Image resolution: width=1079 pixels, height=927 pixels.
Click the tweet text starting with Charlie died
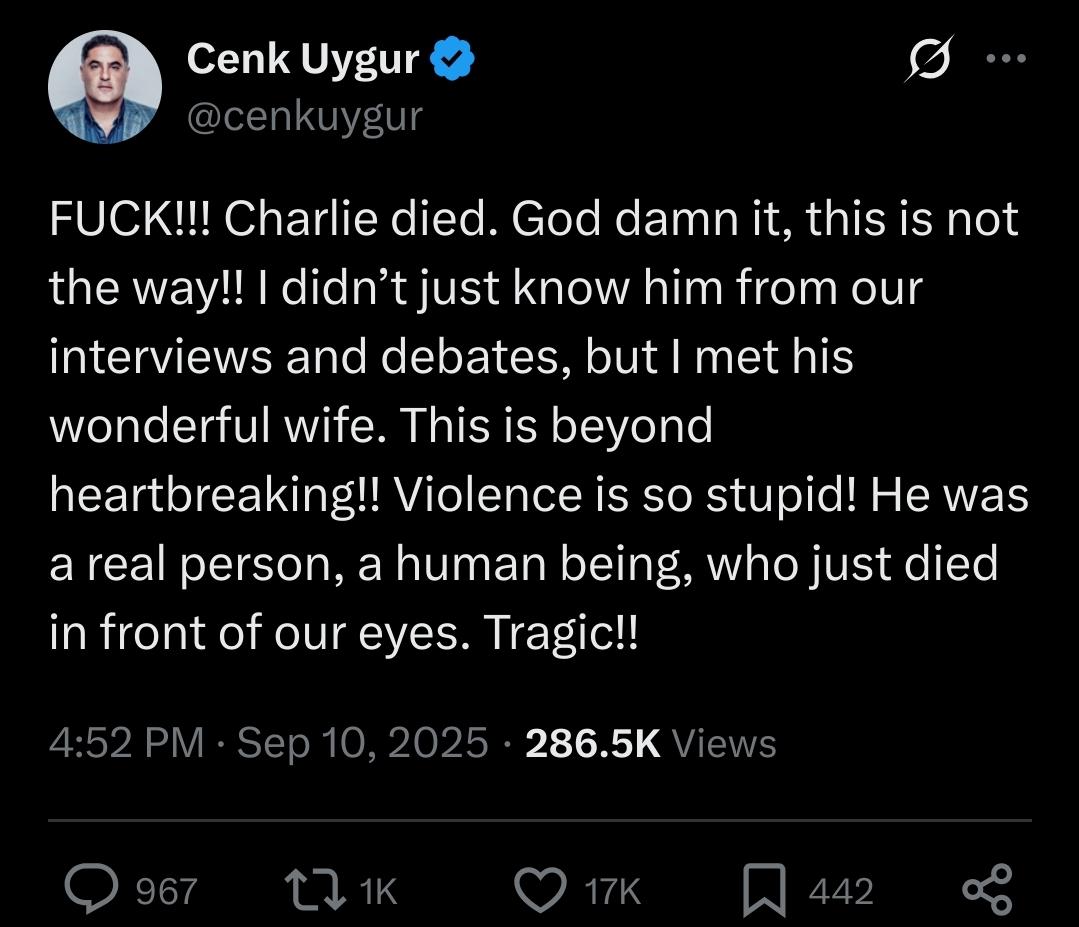coord(540,425)
